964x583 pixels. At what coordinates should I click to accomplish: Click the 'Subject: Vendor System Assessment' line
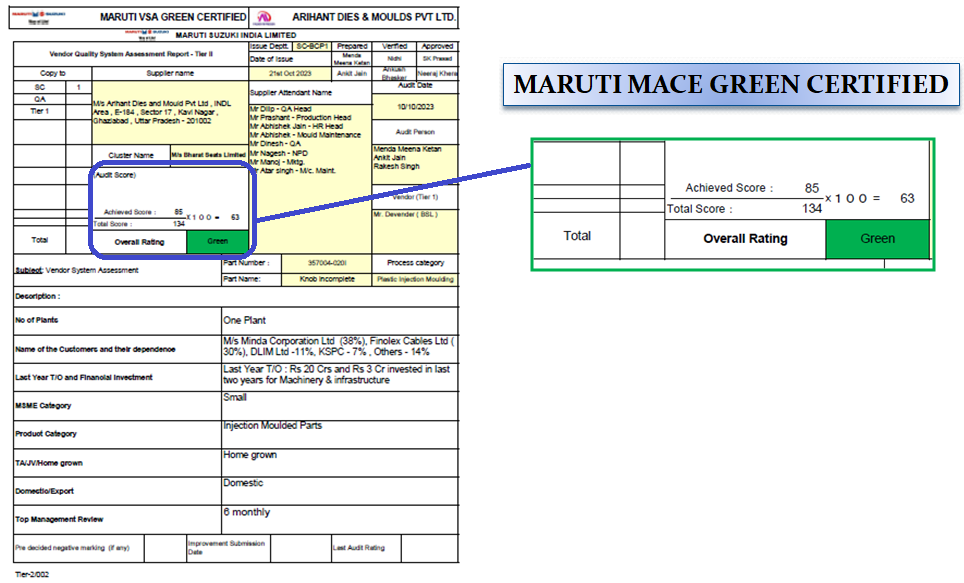(77, 270)
